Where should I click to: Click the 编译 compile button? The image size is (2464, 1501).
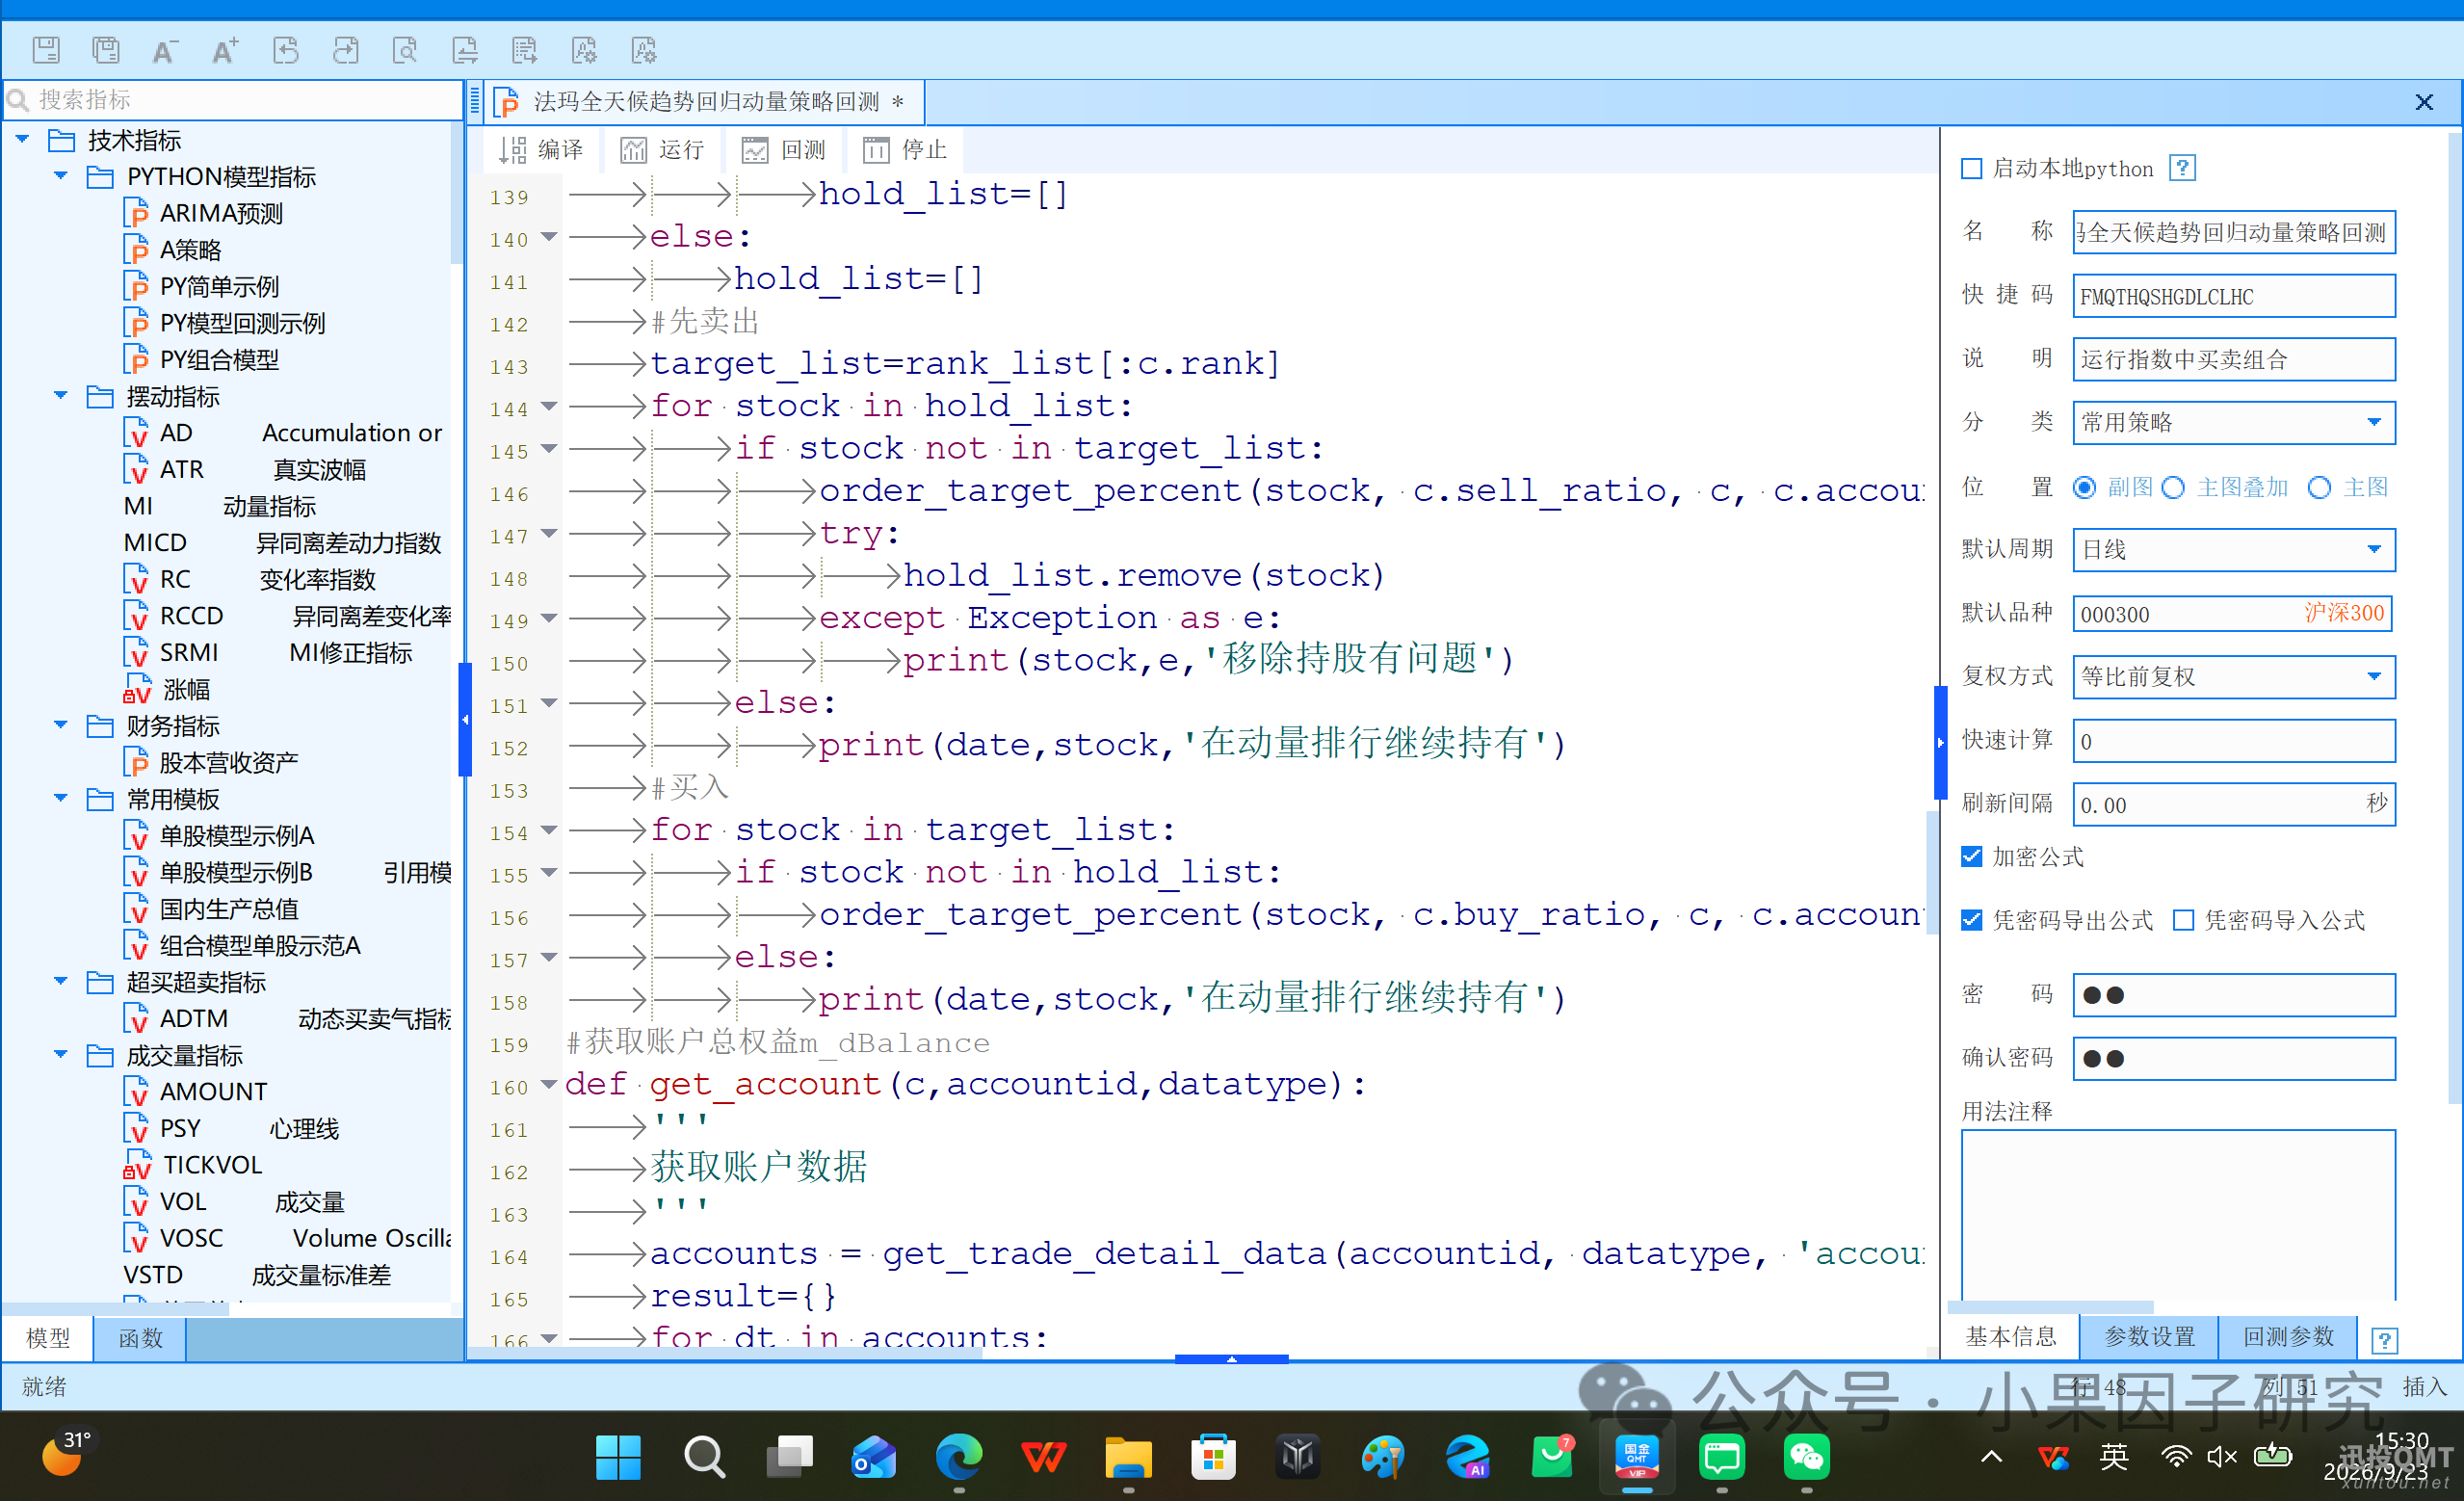click(541, 150)
